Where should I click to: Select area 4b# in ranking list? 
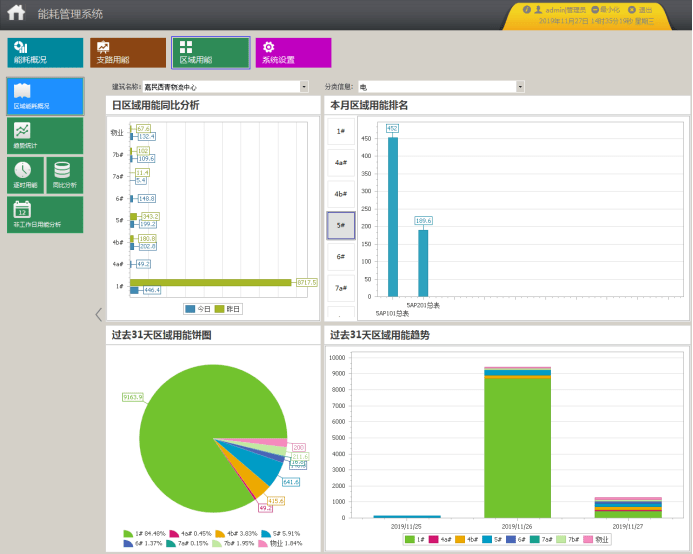pos(341,194)
